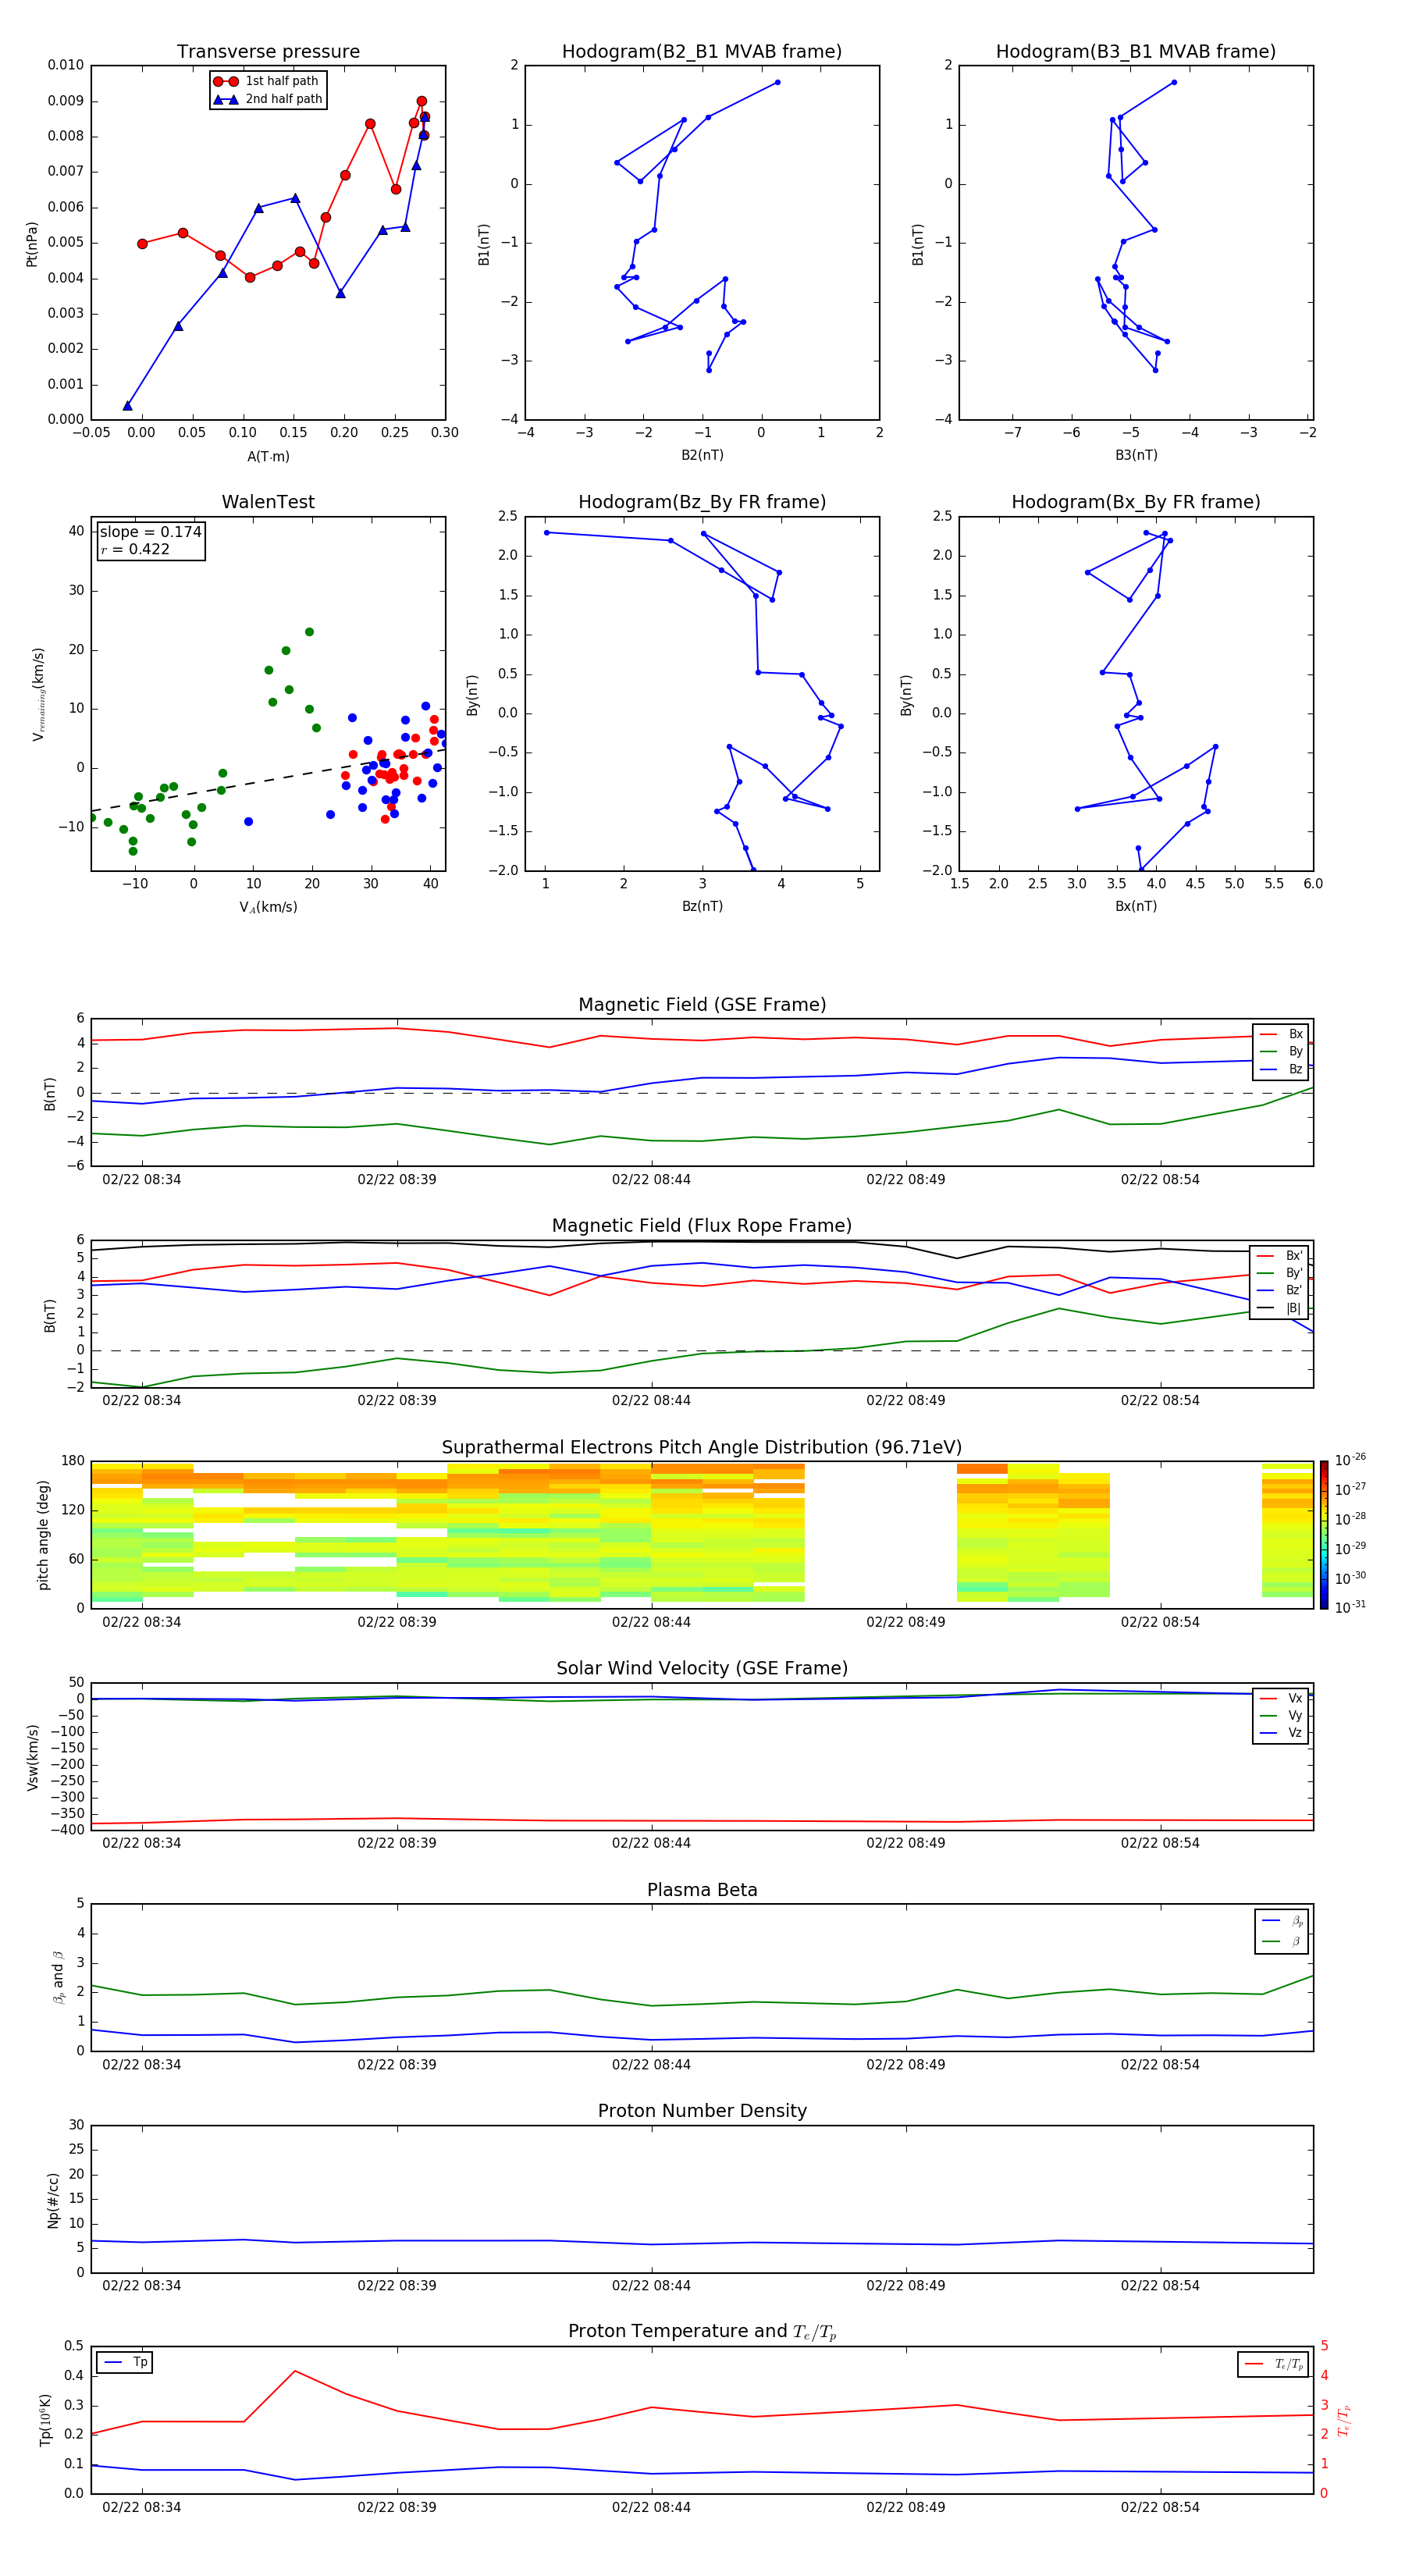Click the 'B2(nT)' x-axis label
Viewport: 1405px width, 2576px height.
702,455
